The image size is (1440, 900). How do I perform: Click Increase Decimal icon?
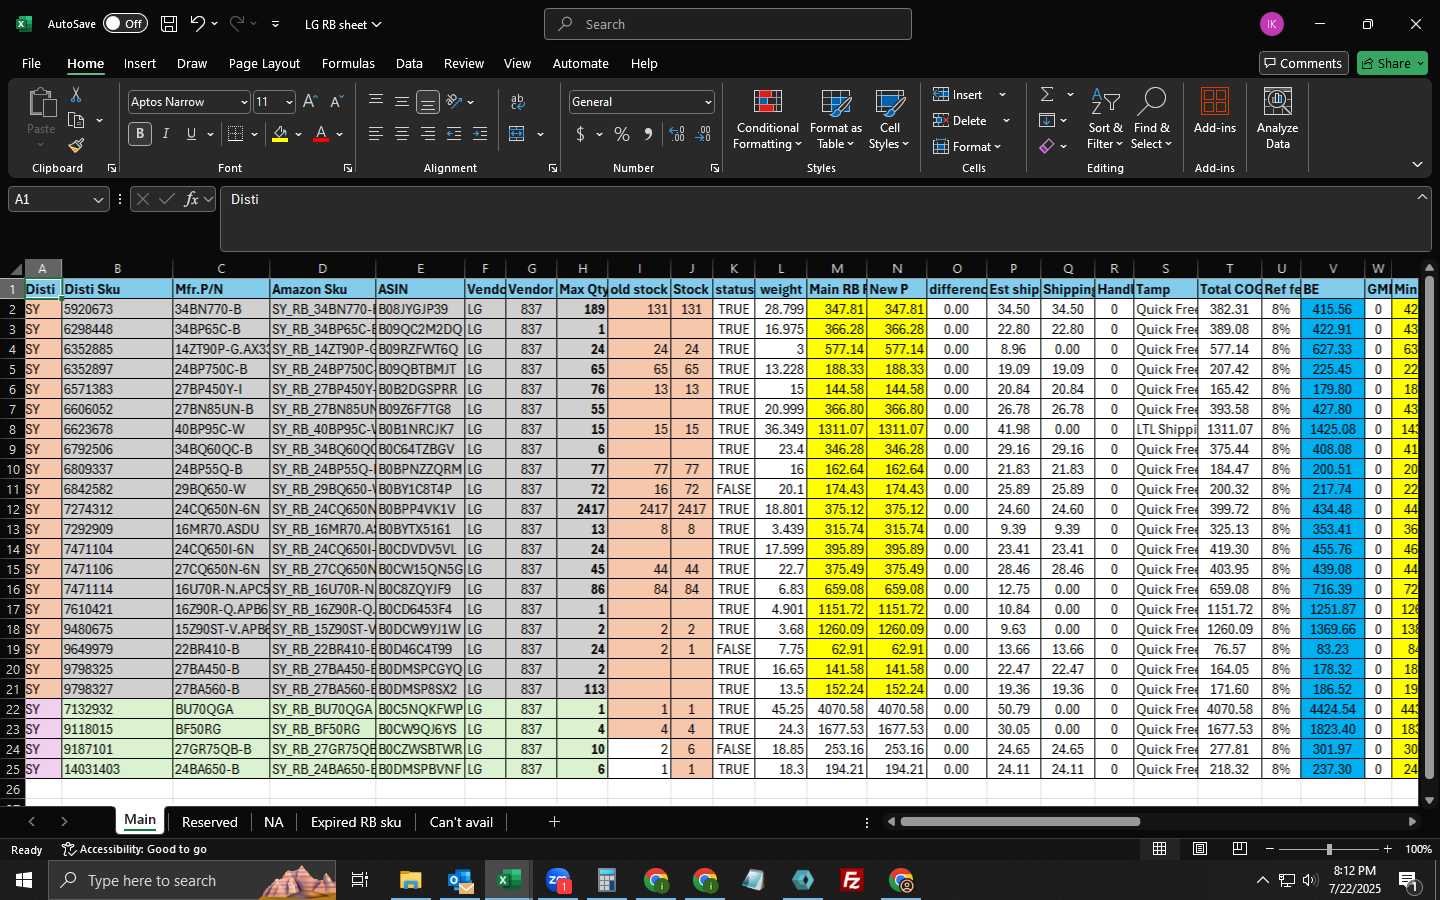tap(677, 134)
